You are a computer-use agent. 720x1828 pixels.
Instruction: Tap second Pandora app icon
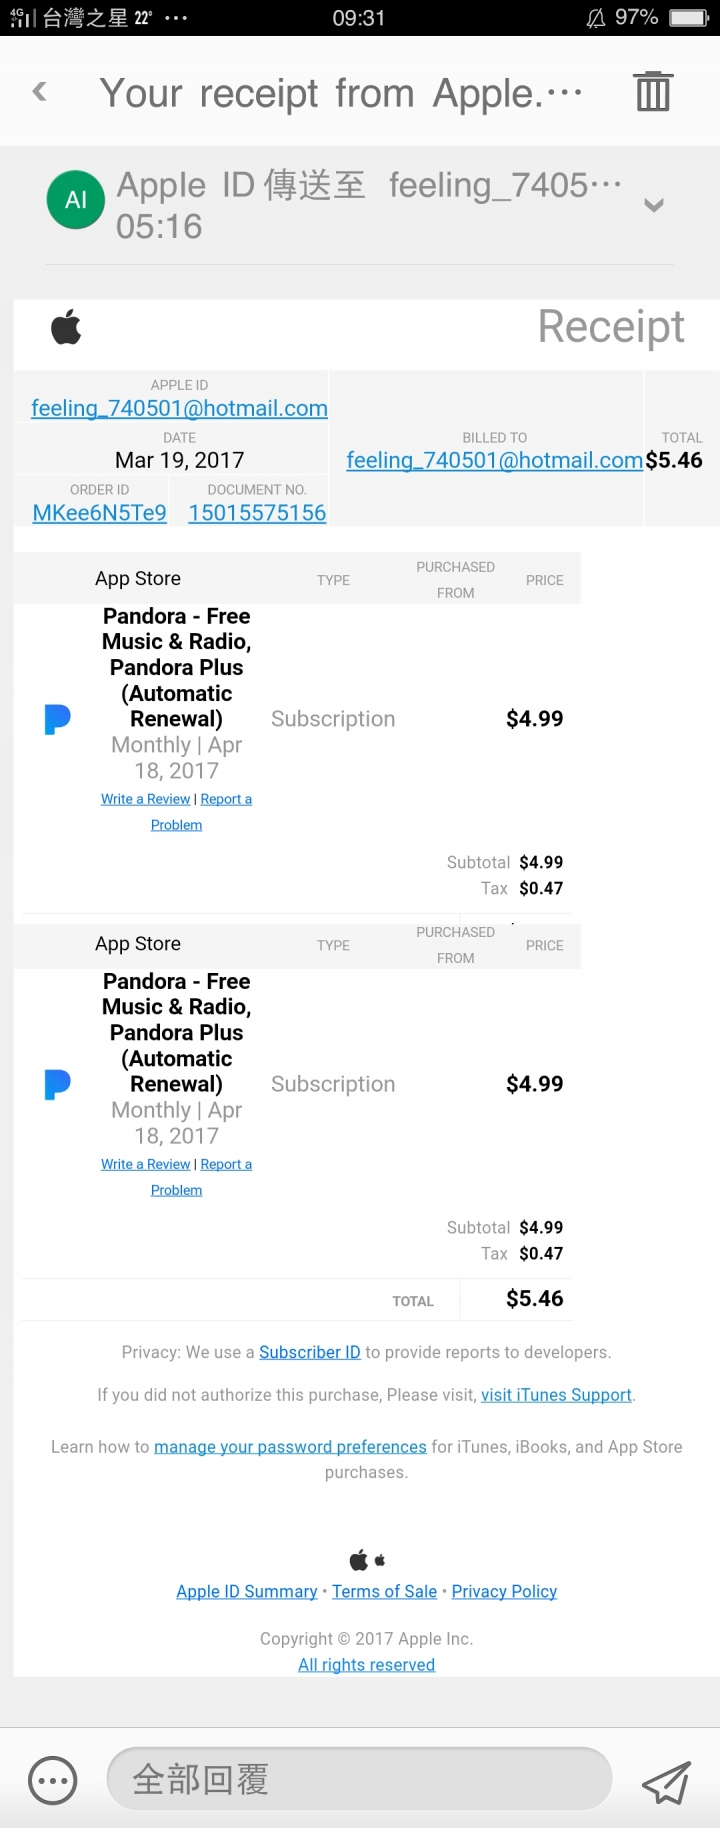click(58, 1084)
